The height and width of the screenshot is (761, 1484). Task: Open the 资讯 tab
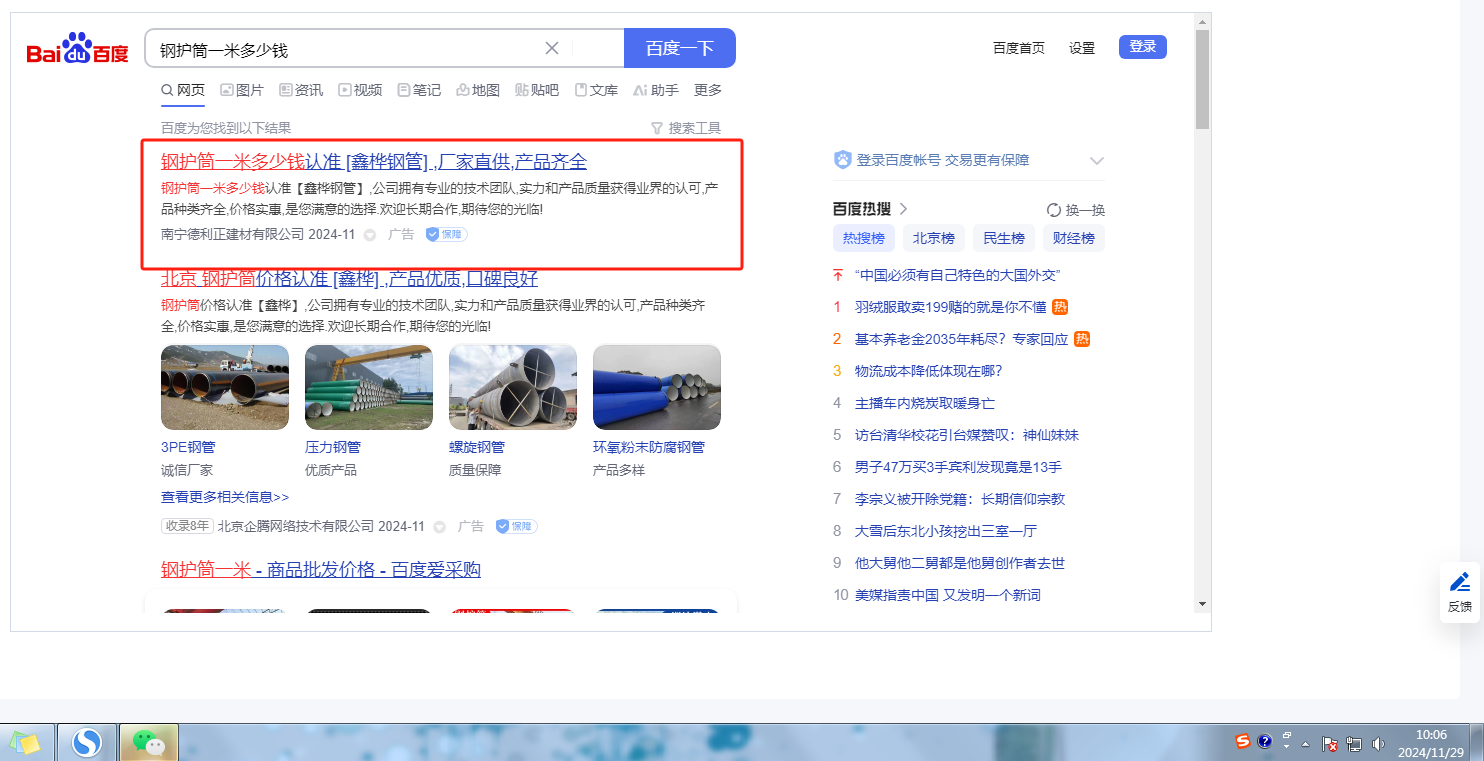pos(301,90)
